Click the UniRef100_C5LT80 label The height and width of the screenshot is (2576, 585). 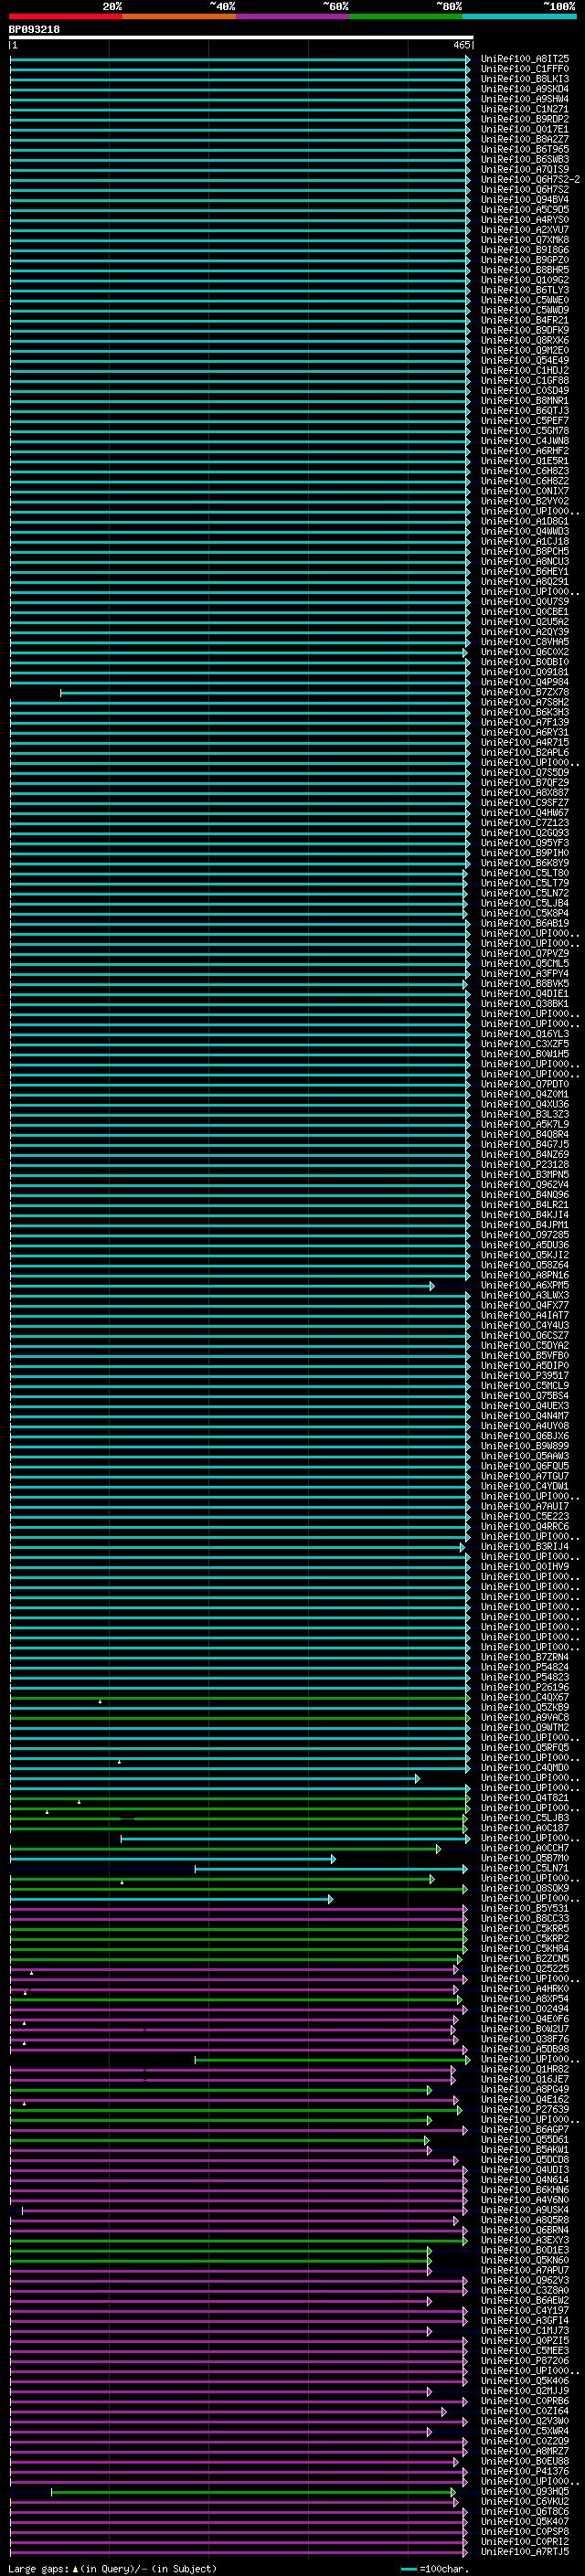524,873
